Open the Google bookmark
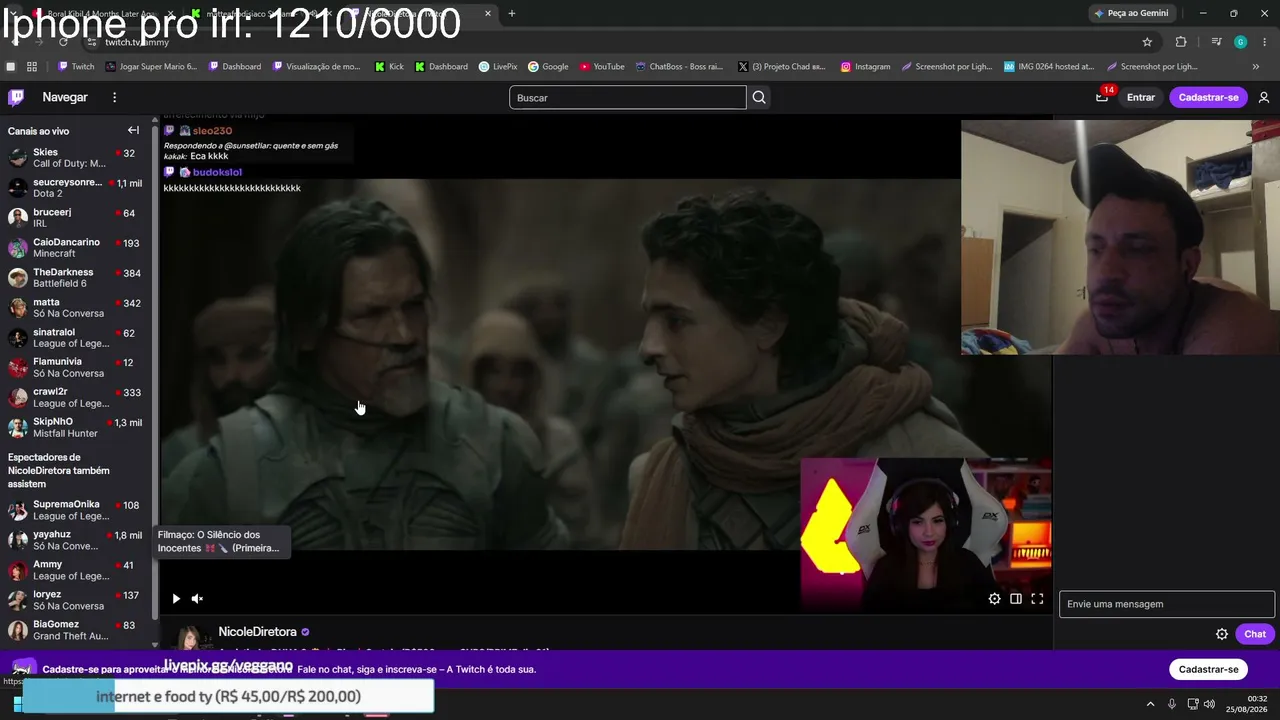 pyautogui.click(x=548, y=67)
